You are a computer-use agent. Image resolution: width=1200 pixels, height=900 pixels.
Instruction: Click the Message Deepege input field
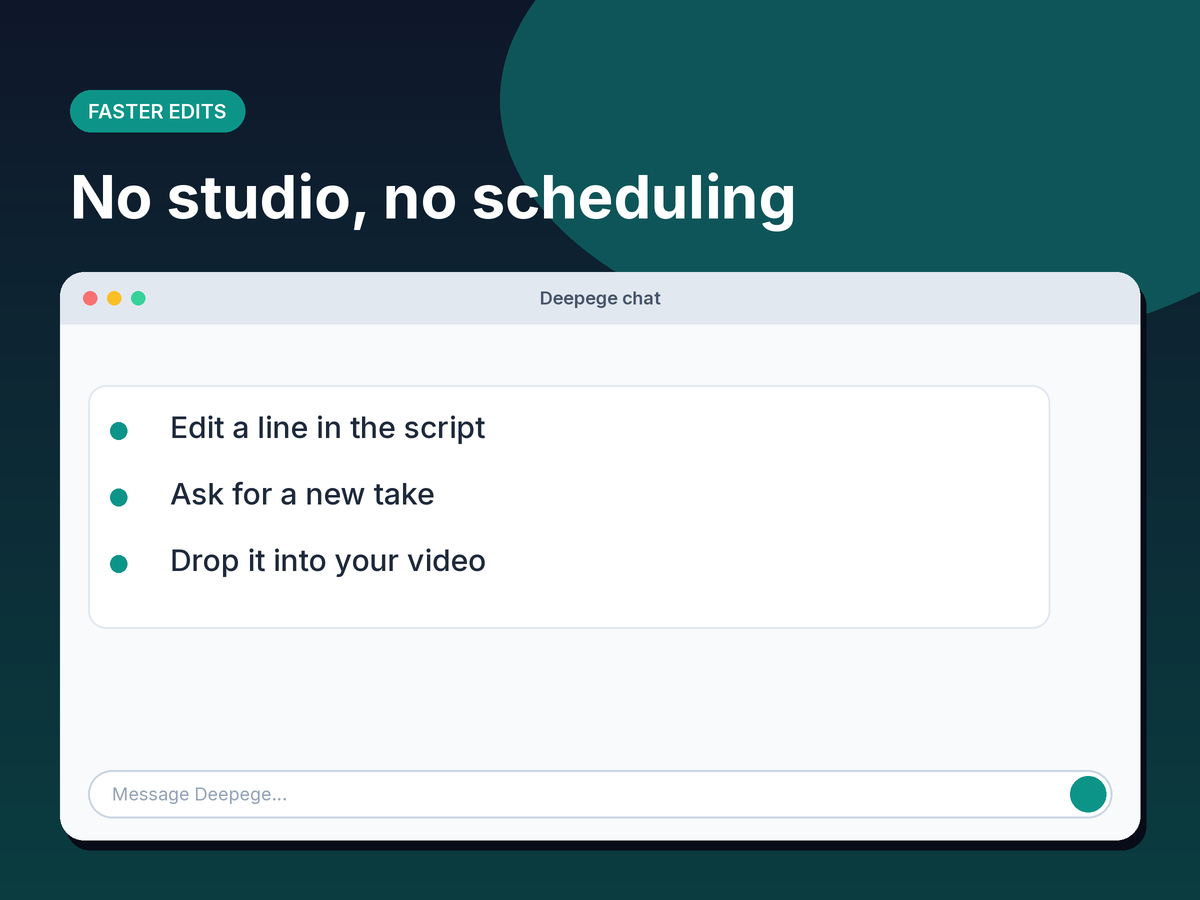[x=600, y=794]
